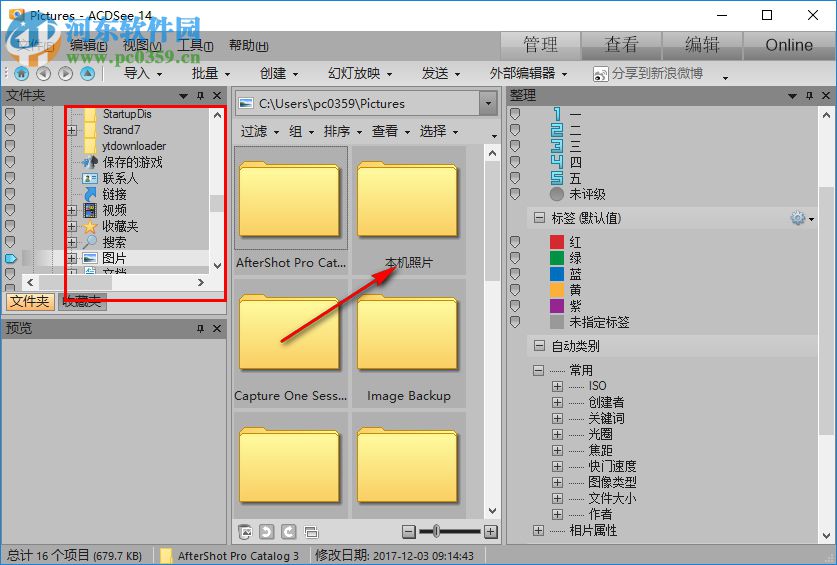This screenshot has width=837, height=565.
Task: Toggle the marker beside 红 label
Action: [515, 242]
